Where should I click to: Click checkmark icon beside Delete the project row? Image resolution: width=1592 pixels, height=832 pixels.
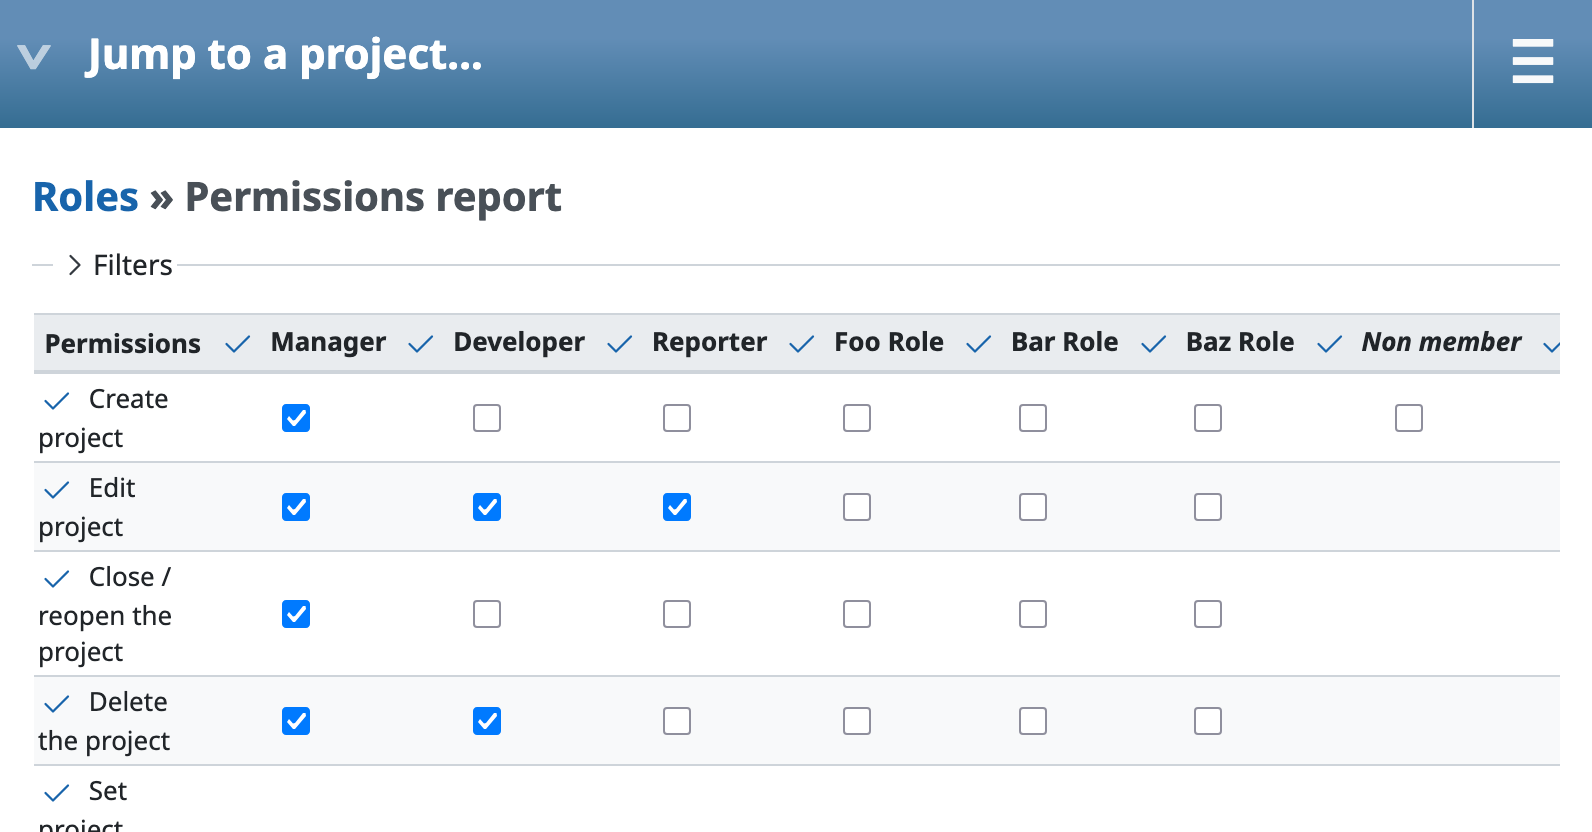(x=57, y=704)
